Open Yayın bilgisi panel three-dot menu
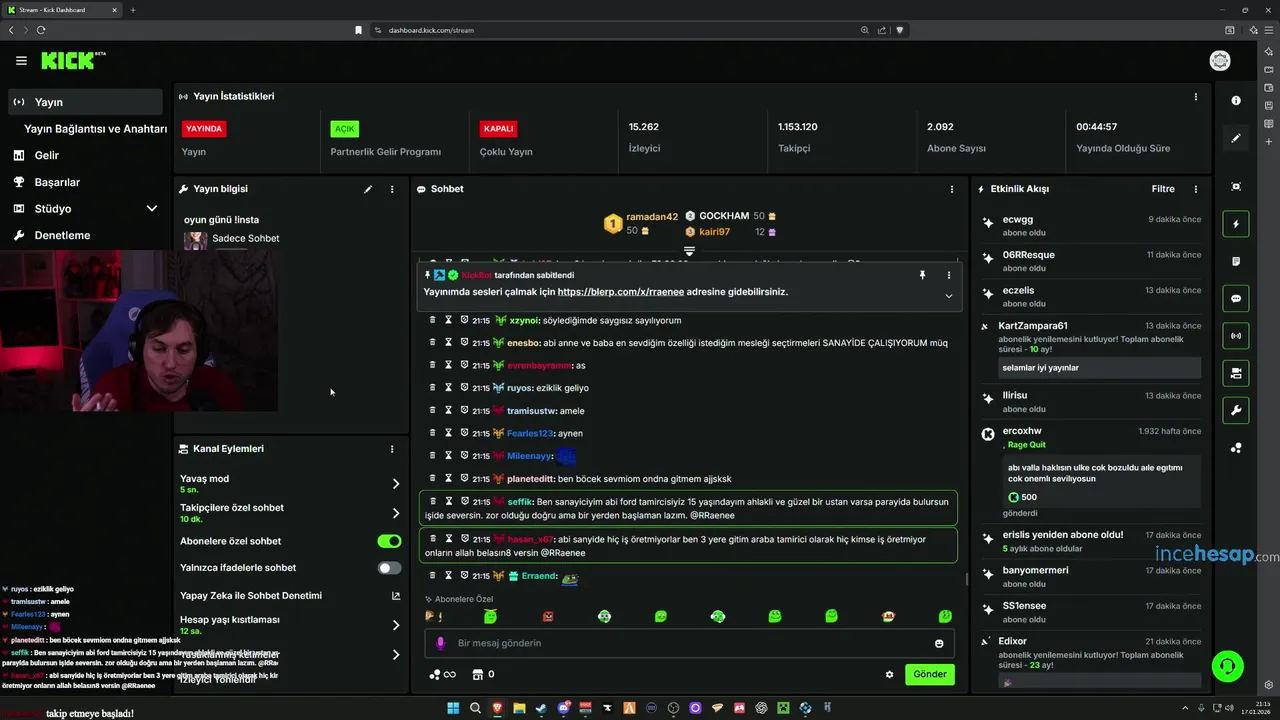The image size is (1280, 720). click(392, 189)
